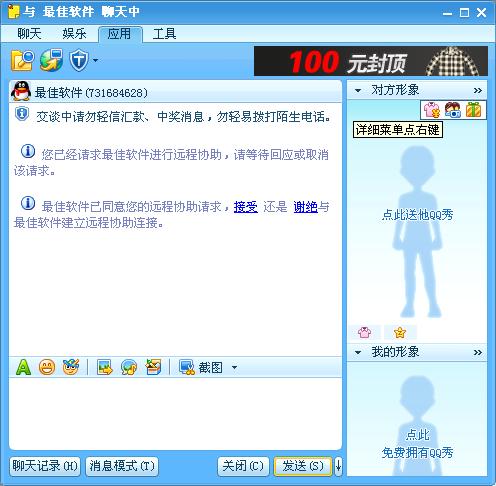Image resolution: width=496 pixels, height=486 pixels.
Task: Click in the message input box
Action: (175, 413)
